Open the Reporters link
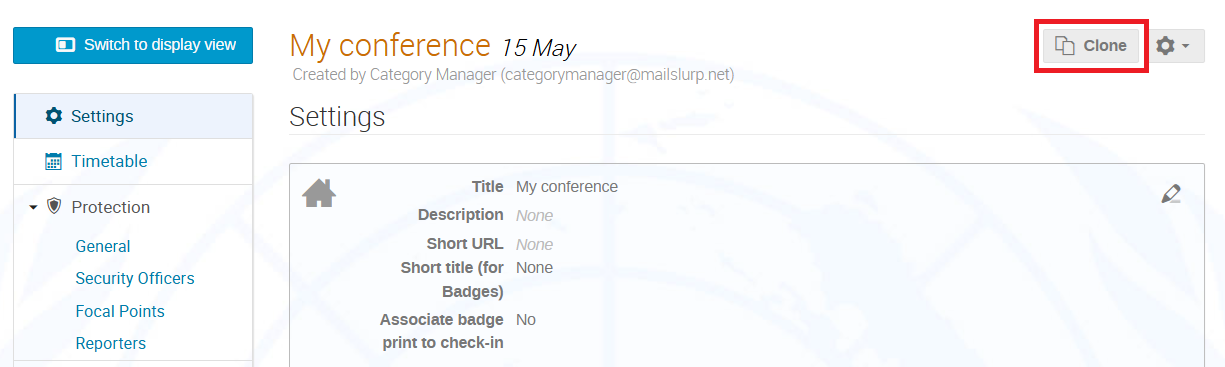This screenshot has height=367, width=1225. [111, 343]
